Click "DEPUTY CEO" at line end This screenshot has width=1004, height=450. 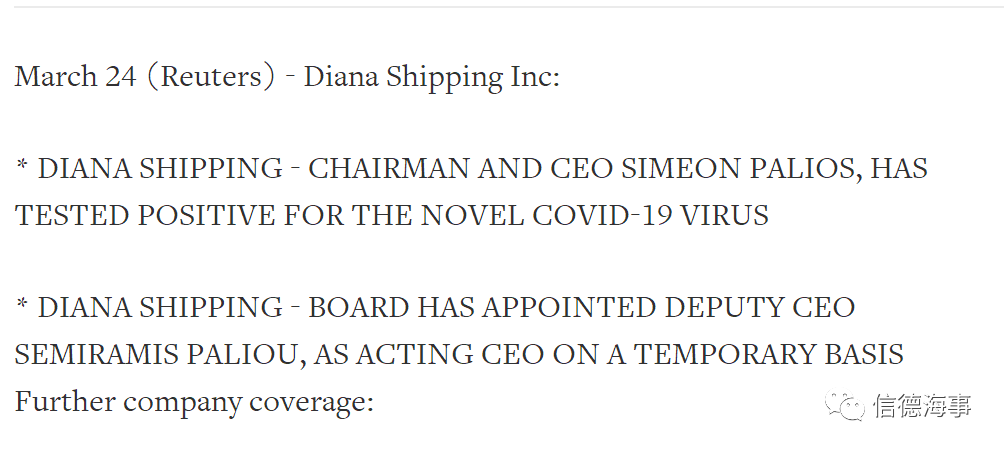tap(759, 308)
